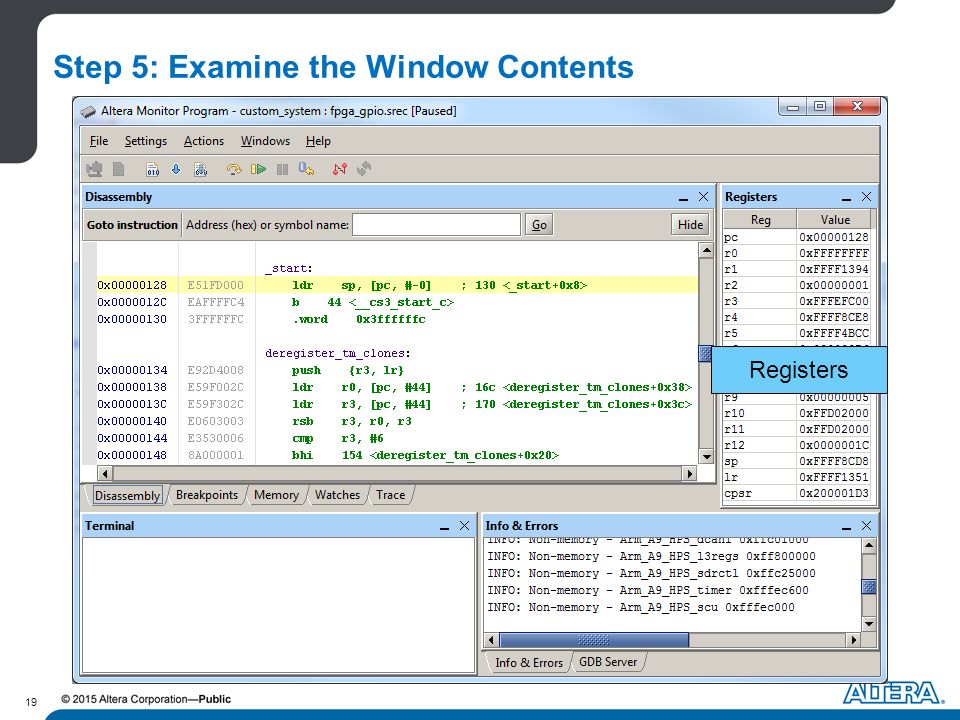Click the sp register value 0xFFFF8CD8
Image resolution: width=960 pixels, height=720 pixels.
(x=834, y=461)
